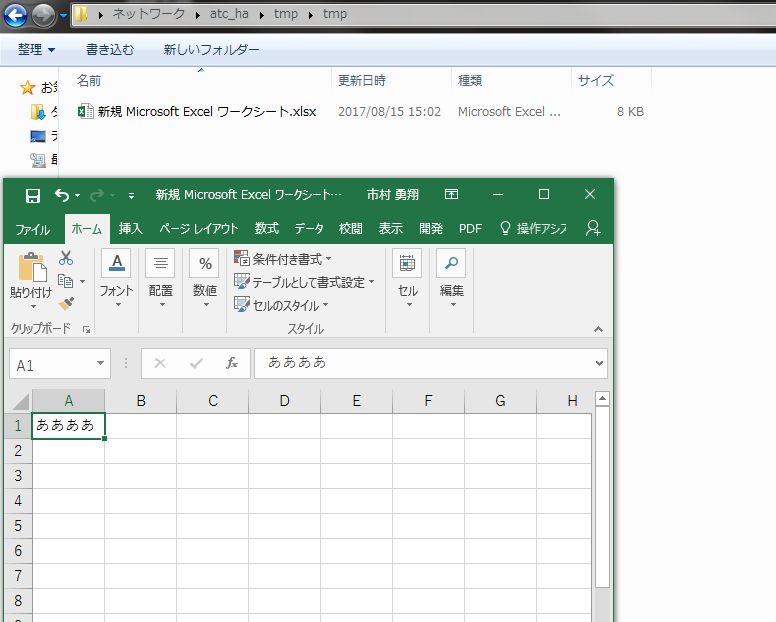Viewport: 776px width, 622px height.
Task: Select the ホーム ribbon tab
Action: (87, 229)
